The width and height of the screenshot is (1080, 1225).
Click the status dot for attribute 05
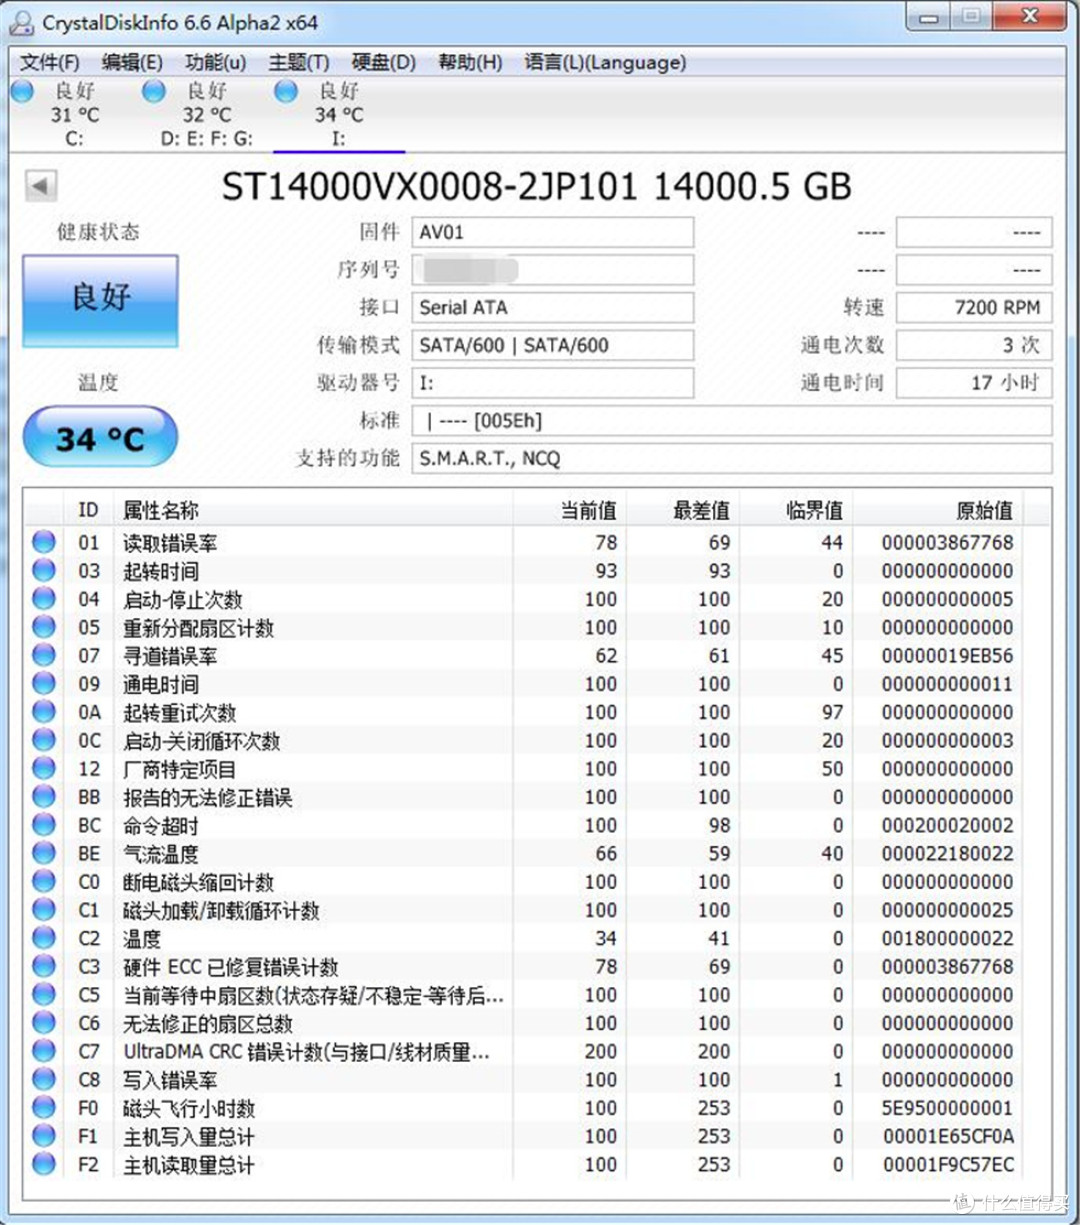tap(44, 627)
